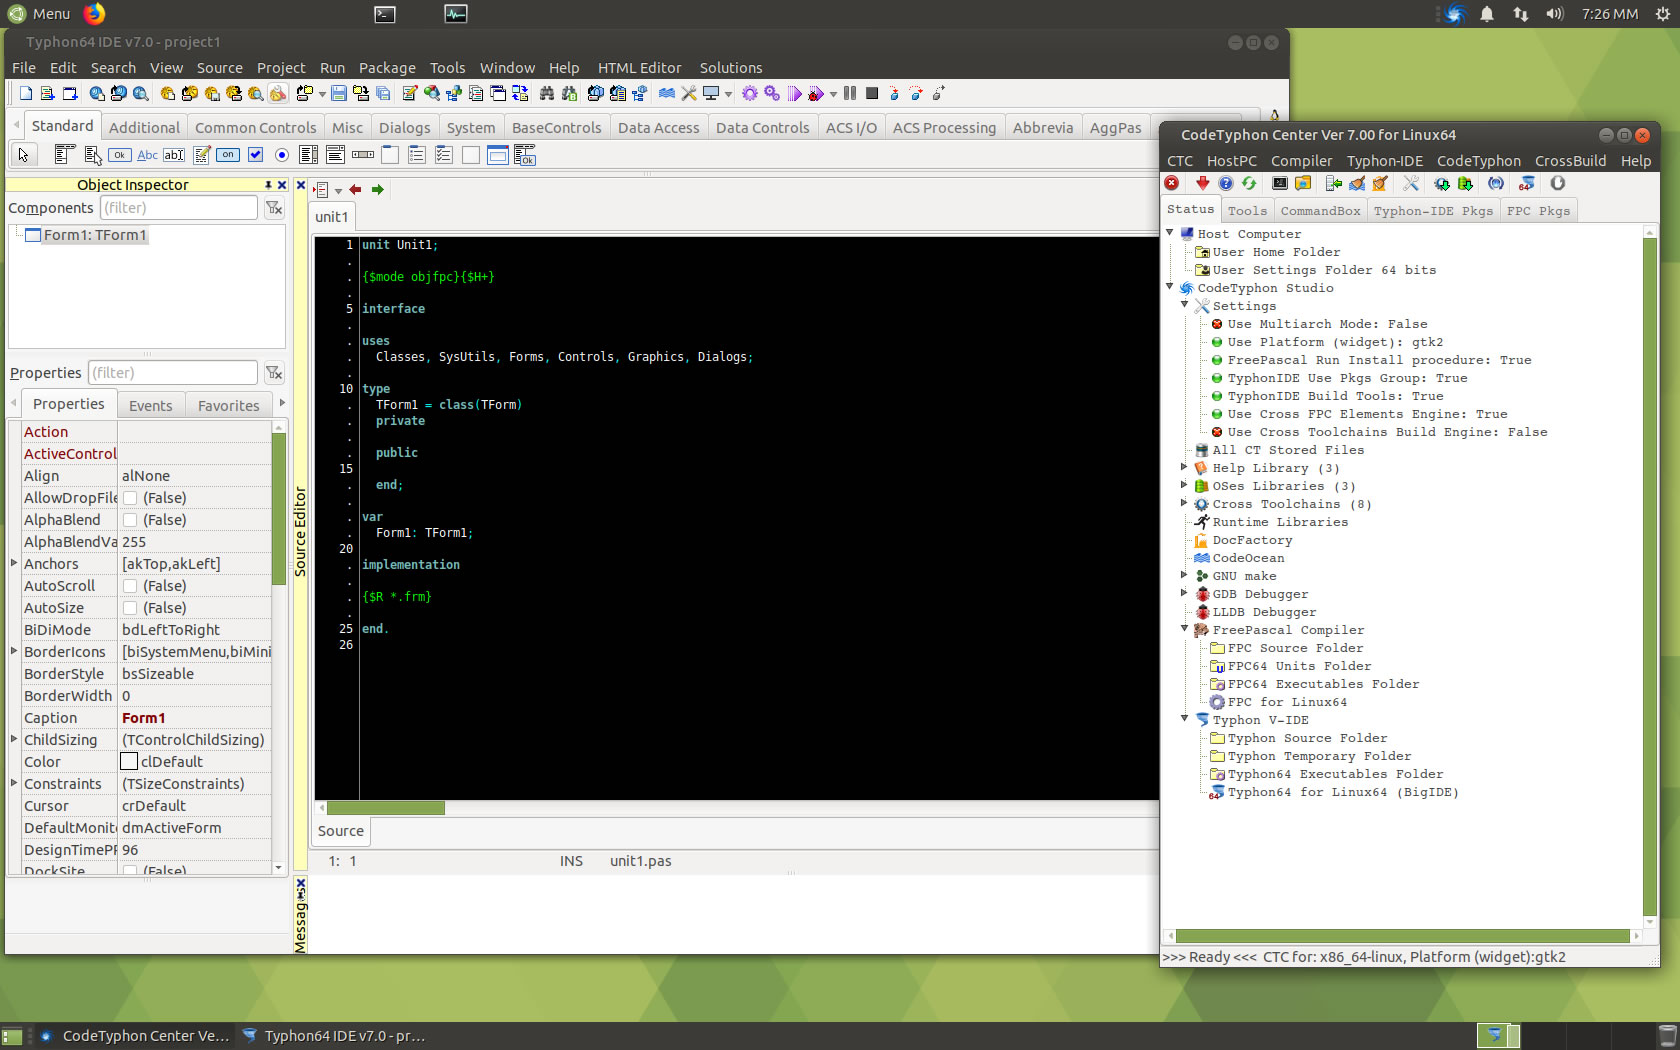Click the Typhon 64 icon in CTC toolbar
This screenshot has width=1680, height=1050.
point(1526,183)
